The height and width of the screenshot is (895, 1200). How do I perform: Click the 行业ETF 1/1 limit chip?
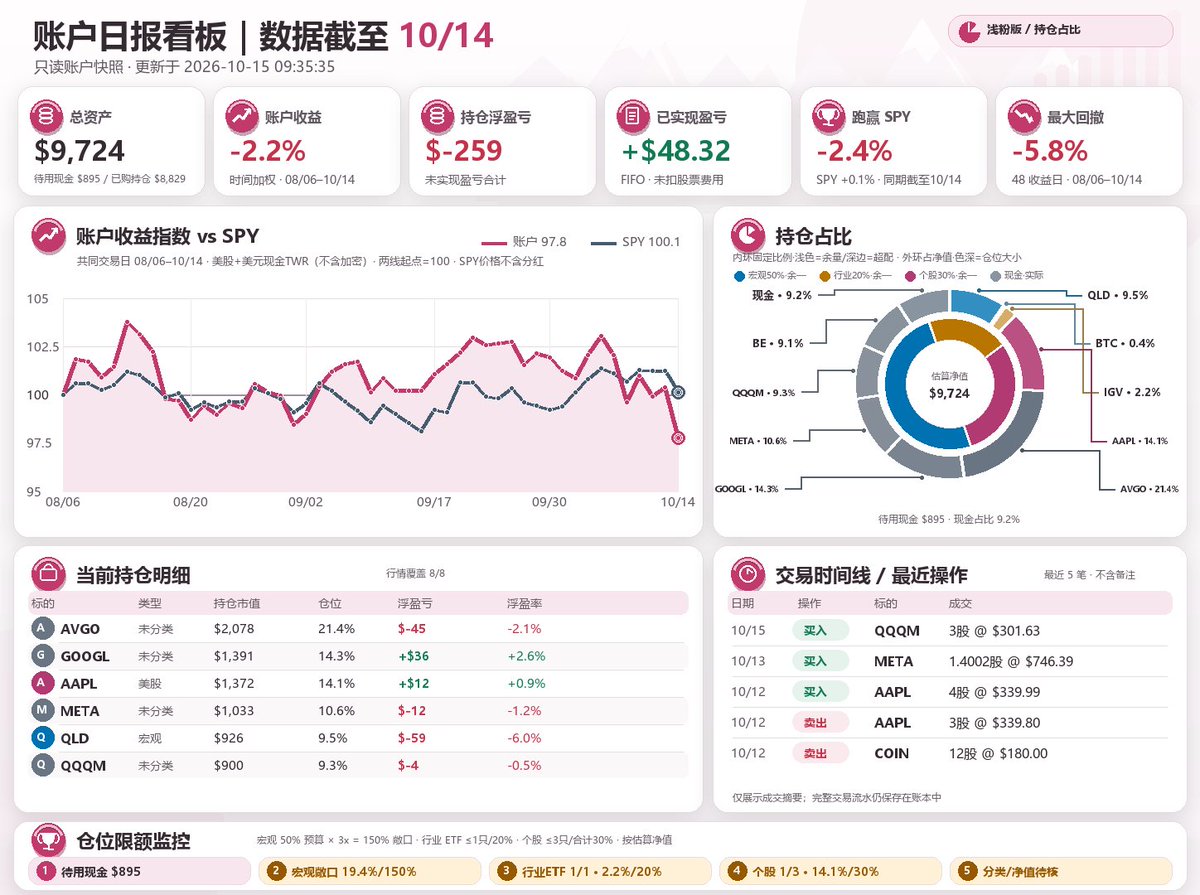[600, 871]
